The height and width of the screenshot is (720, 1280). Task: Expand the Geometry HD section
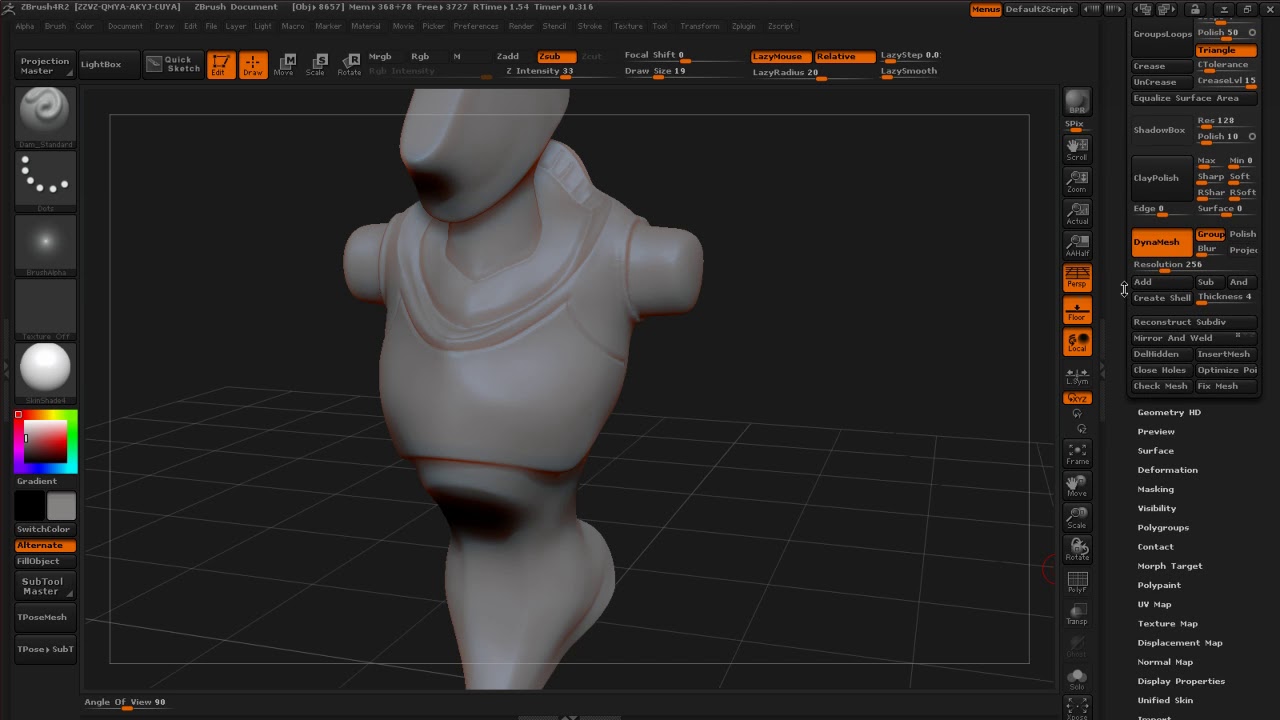point(1169,412)
